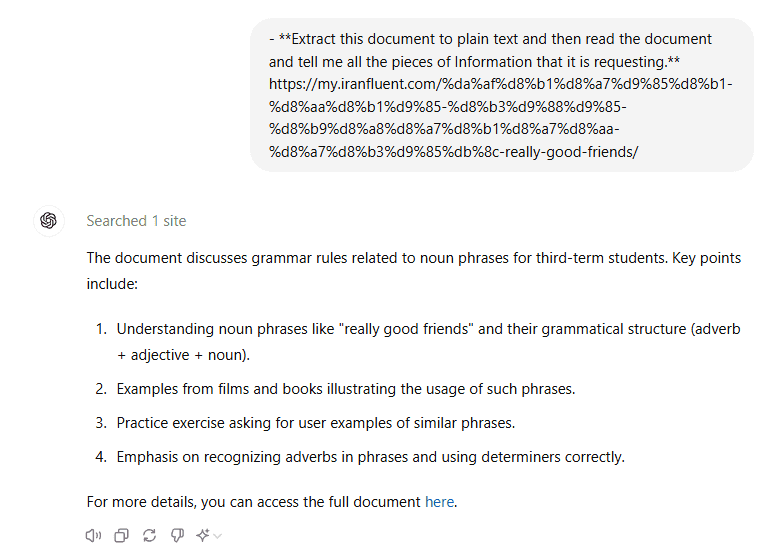Regenerate the response using circular arrows icon
This screenshot has height=548, width=771.
[x=149, y=535]
